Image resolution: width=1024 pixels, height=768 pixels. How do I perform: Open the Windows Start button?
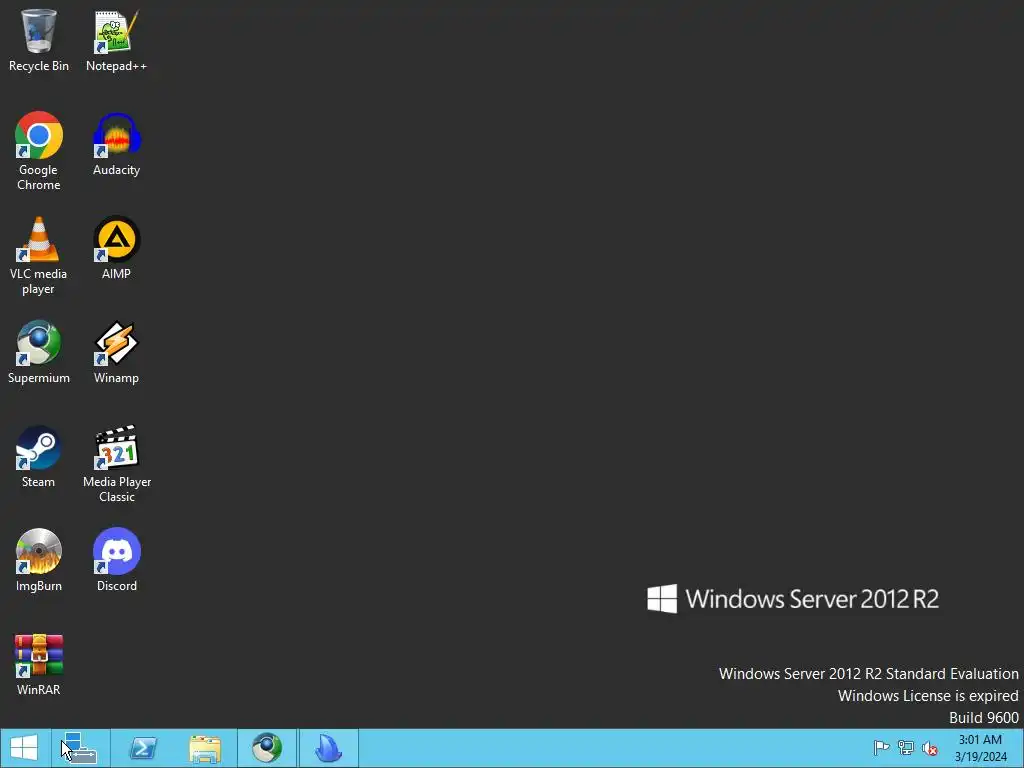coord(24,748)
